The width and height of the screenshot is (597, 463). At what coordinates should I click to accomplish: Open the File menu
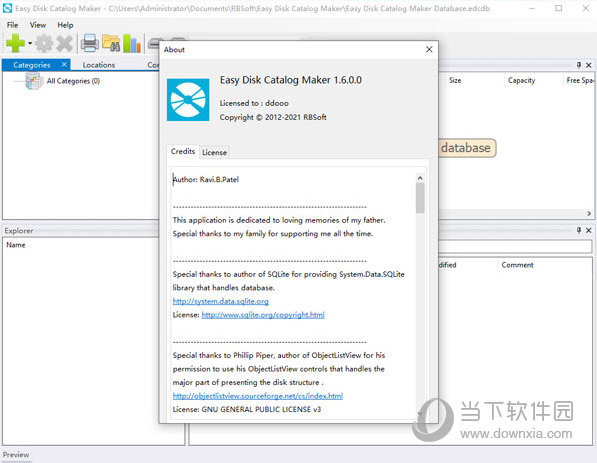pos(12,25)
